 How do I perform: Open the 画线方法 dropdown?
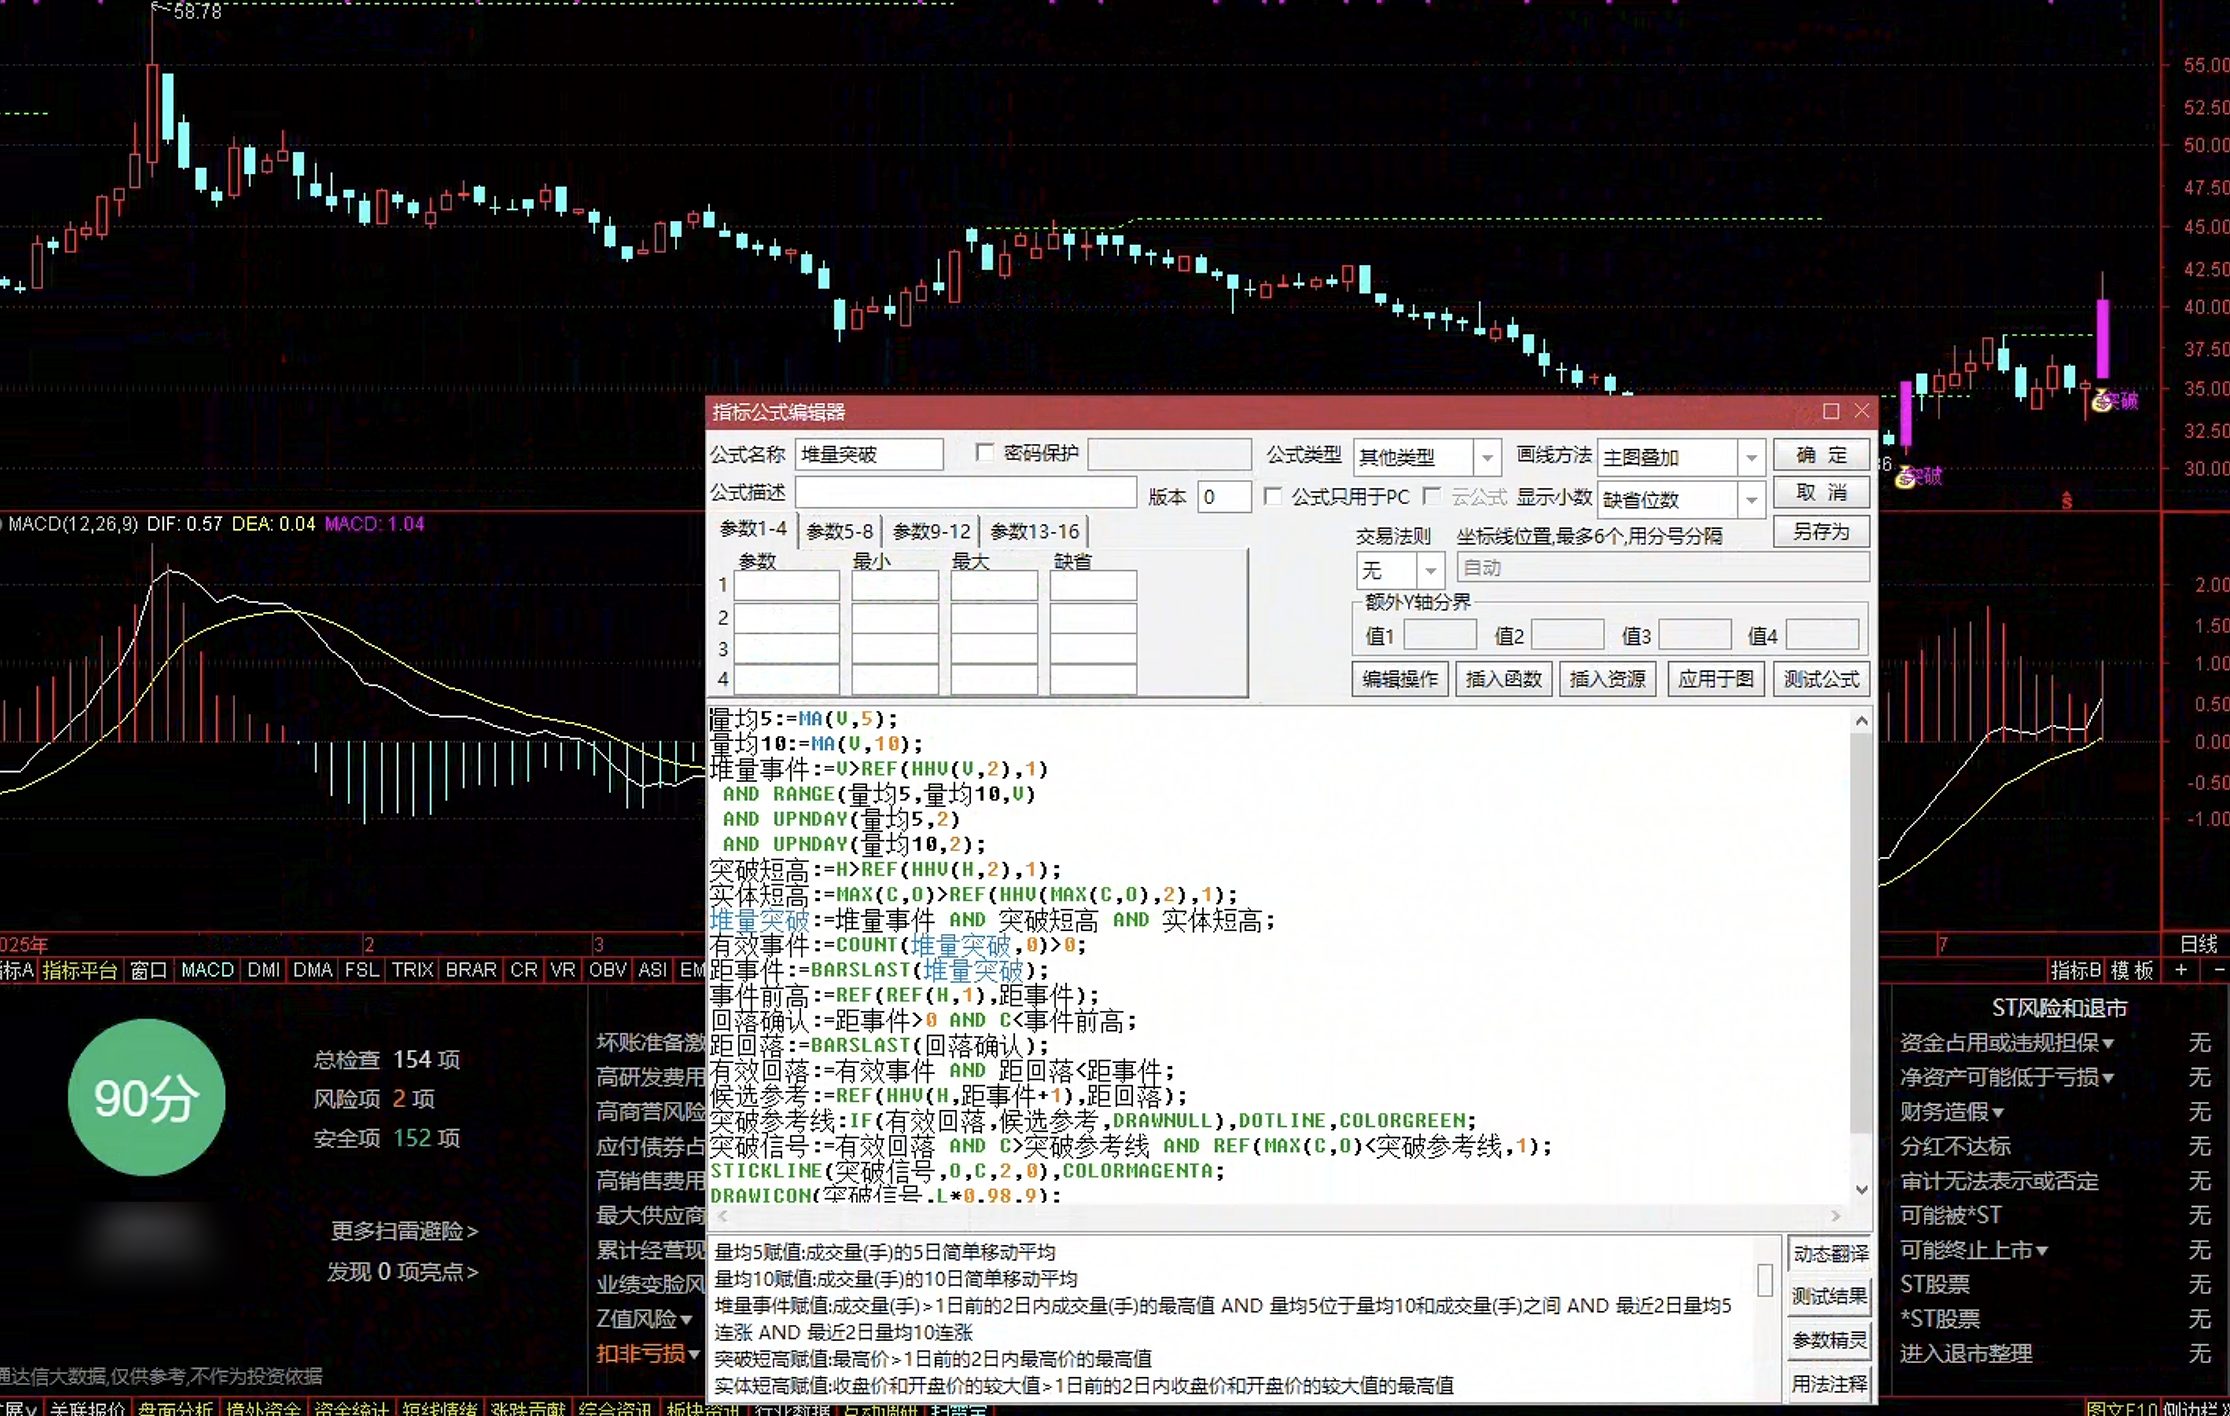1751,458
